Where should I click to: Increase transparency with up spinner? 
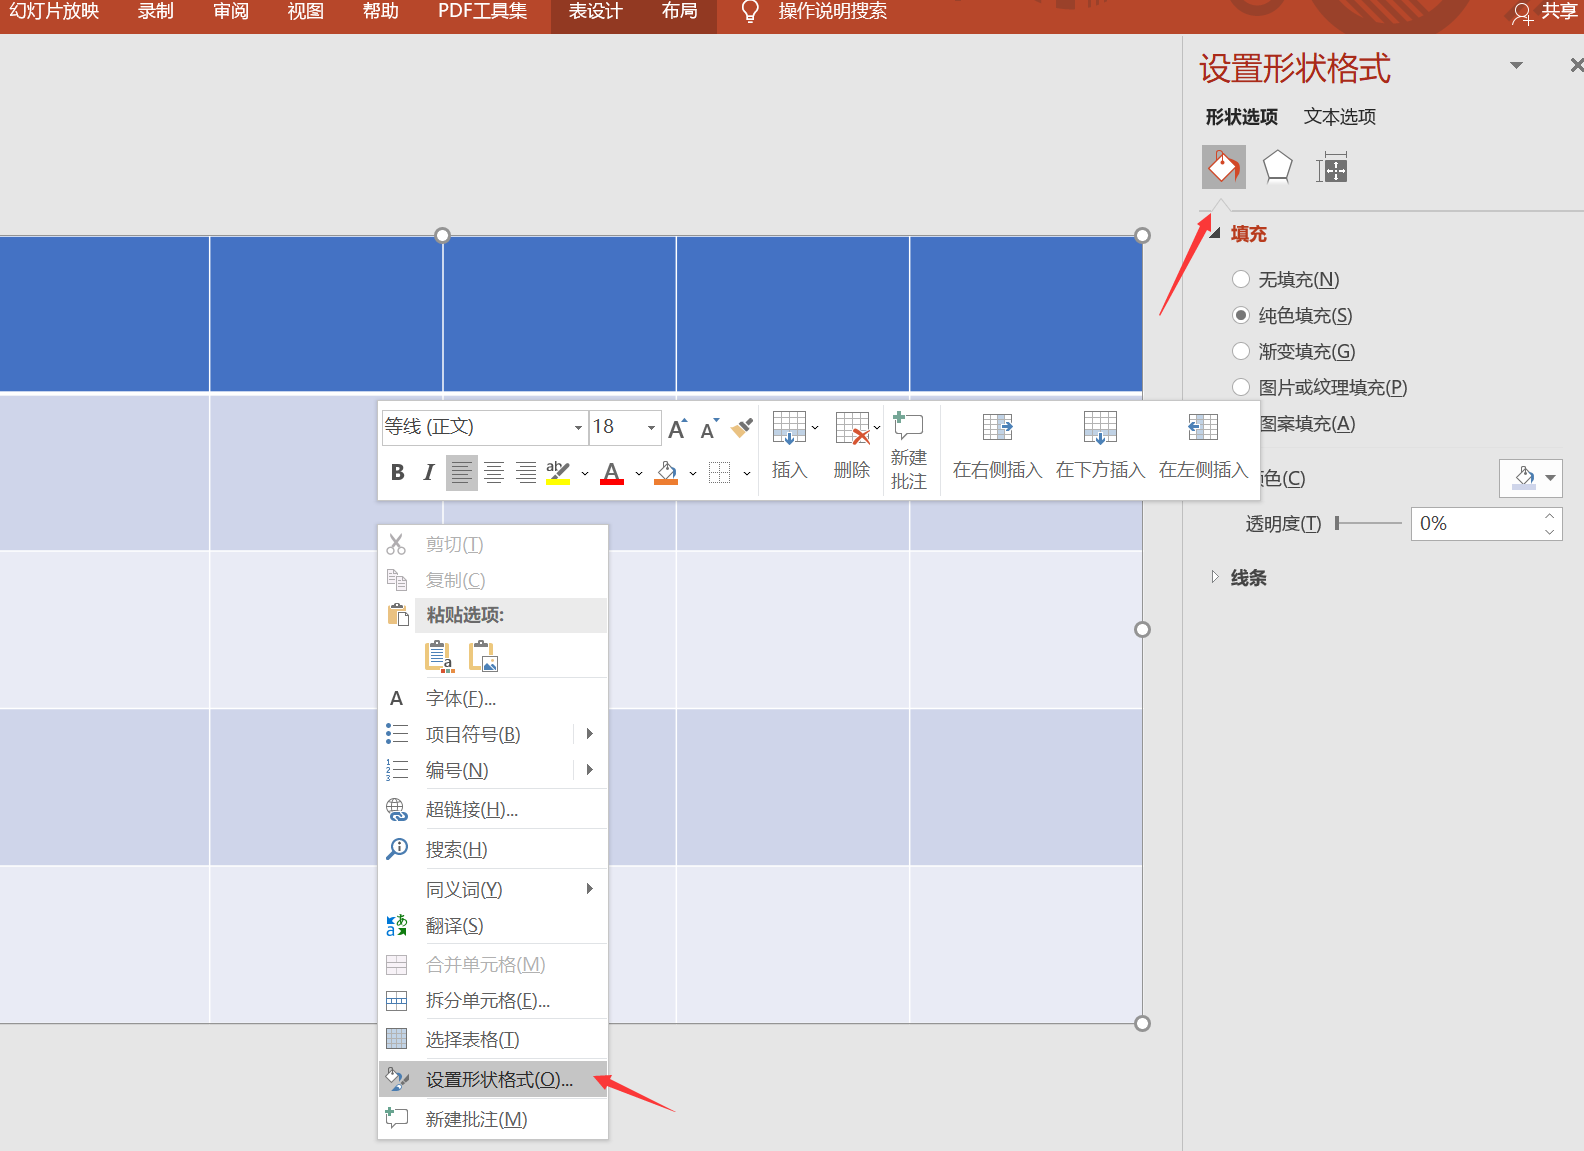[x=1550, y=515]
